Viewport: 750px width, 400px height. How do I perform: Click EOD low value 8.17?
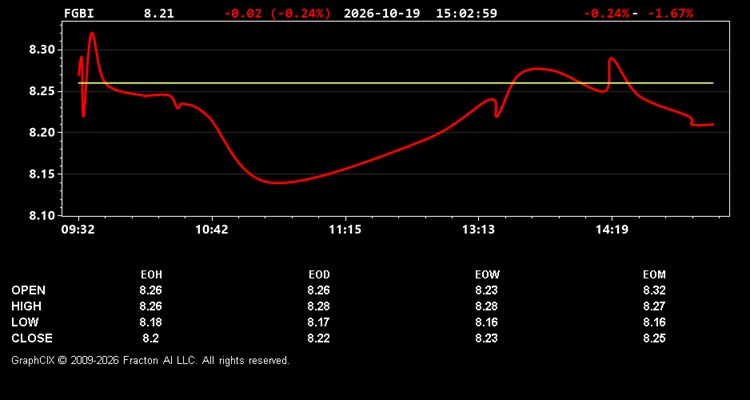point(319,322)
